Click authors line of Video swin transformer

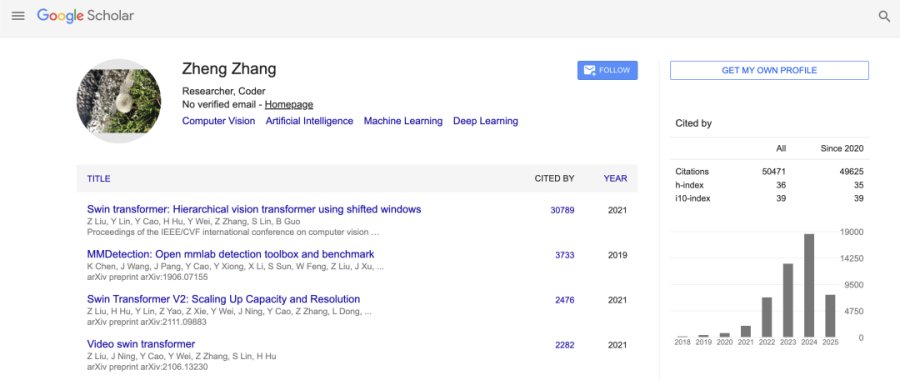click(181, 356)
